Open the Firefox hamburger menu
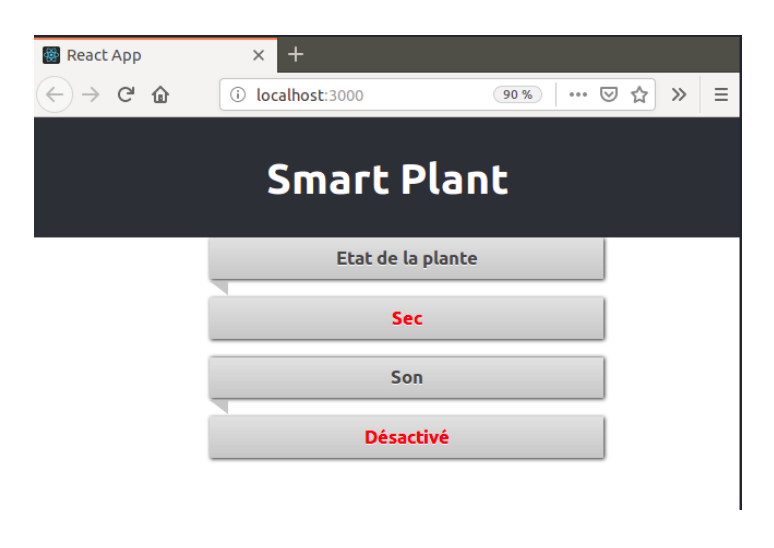The width and height of the screenshot is (774, 548). (720, 95)
